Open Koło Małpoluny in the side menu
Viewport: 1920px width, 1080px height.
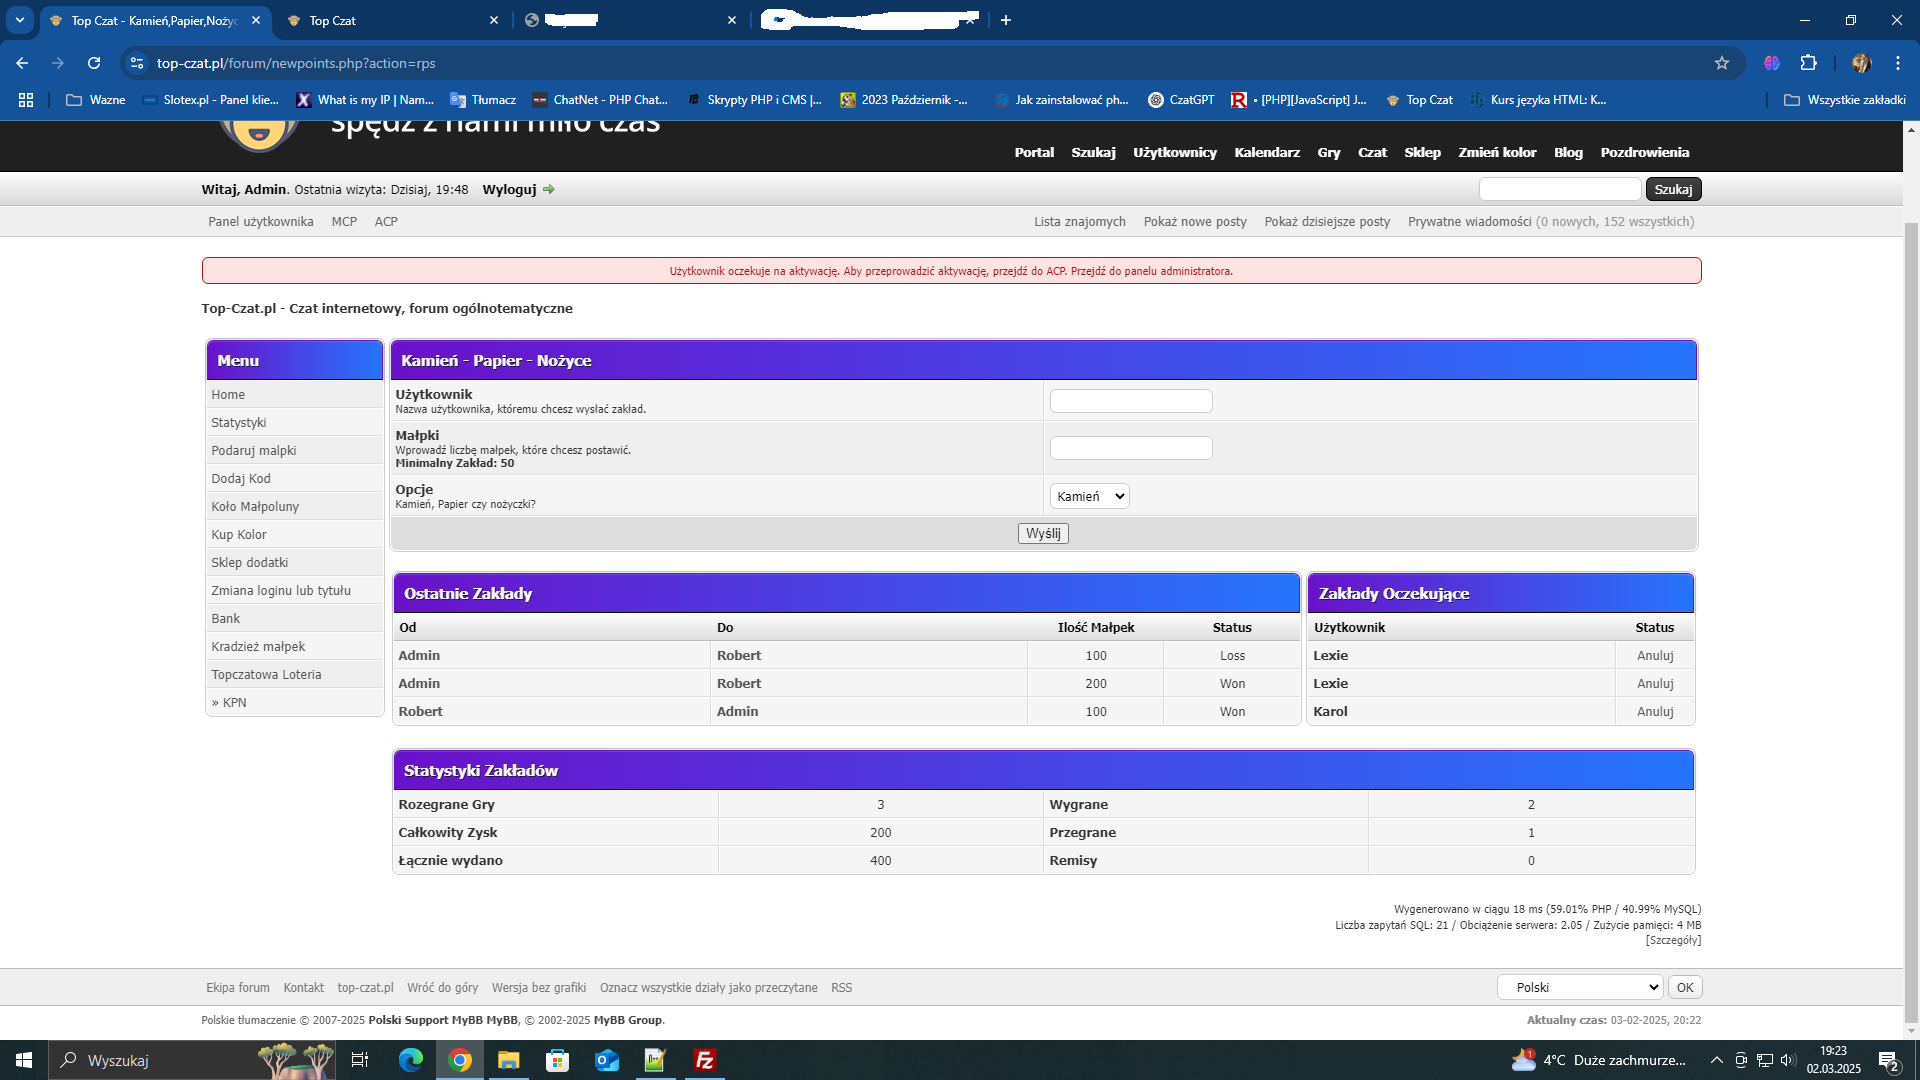click(255, 506)
